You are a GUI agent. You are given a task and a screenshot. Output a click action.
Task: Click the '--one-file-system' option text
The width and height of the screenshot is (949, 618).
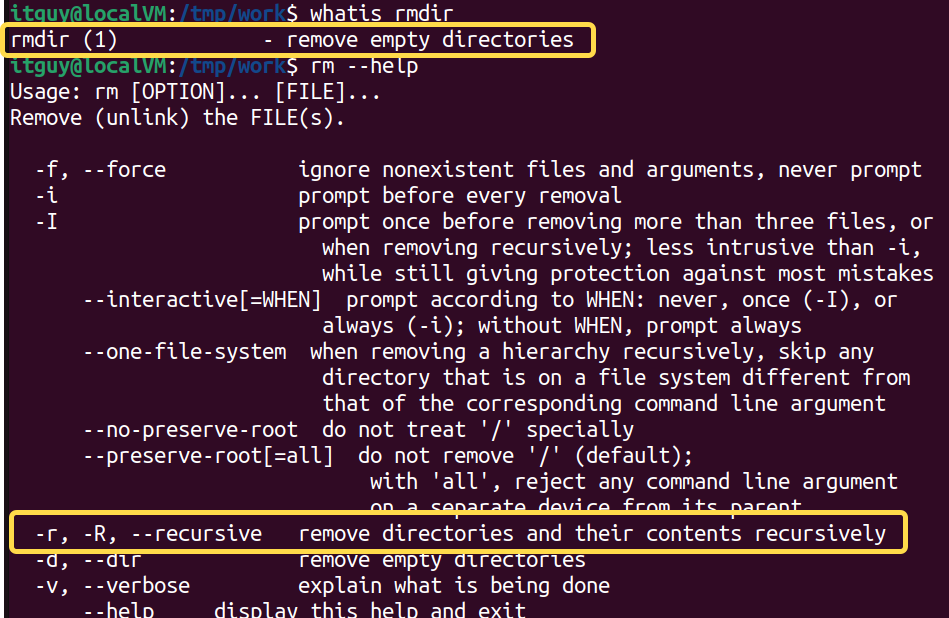click(x=185, y=352)
